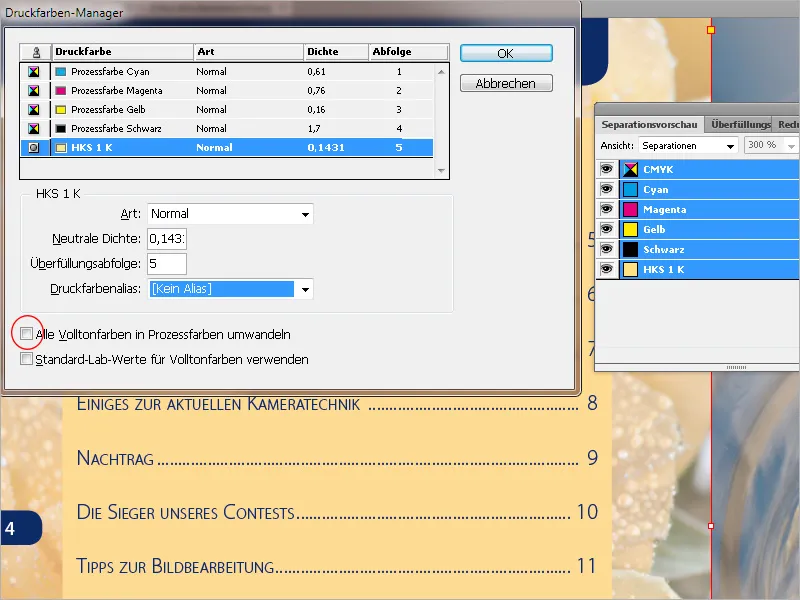Hide the Cyan separation

point(607,189)
